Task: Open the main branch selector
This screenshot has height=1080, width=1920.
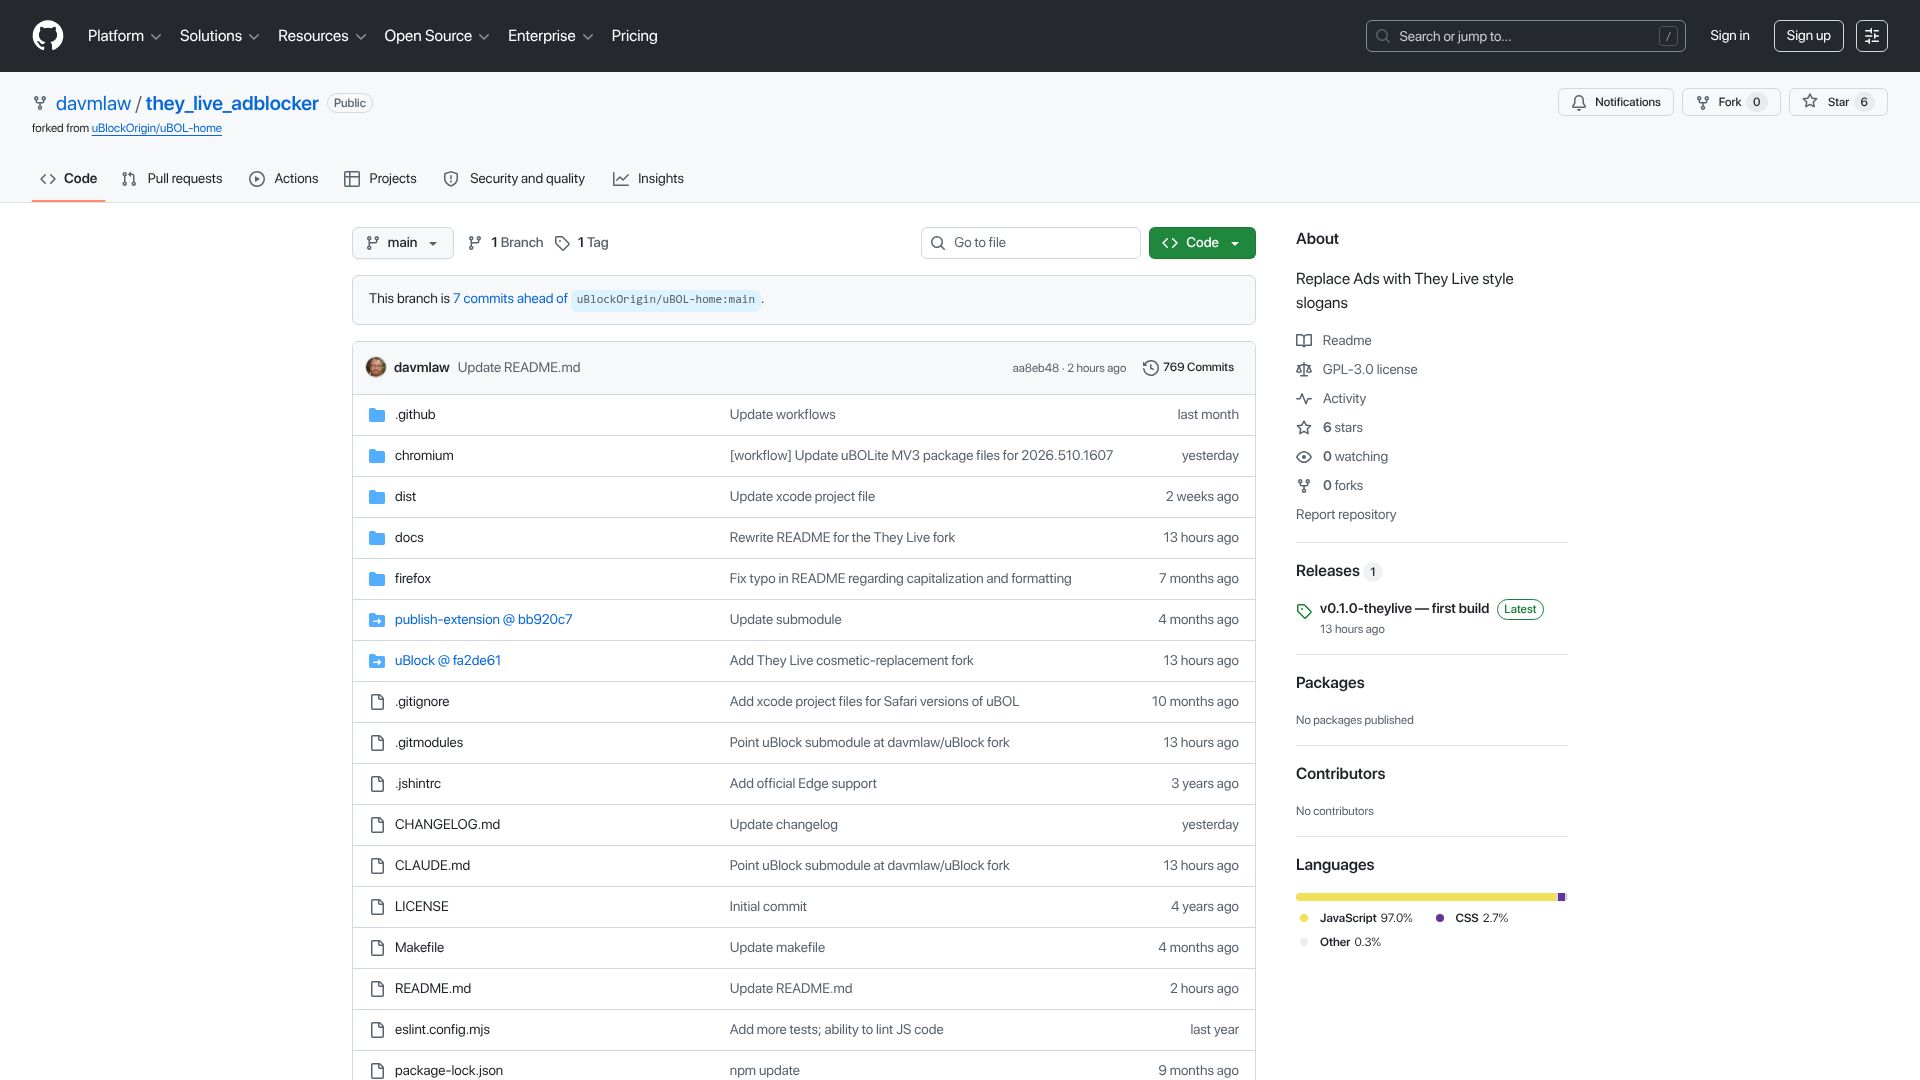Action: coord(402,243)
